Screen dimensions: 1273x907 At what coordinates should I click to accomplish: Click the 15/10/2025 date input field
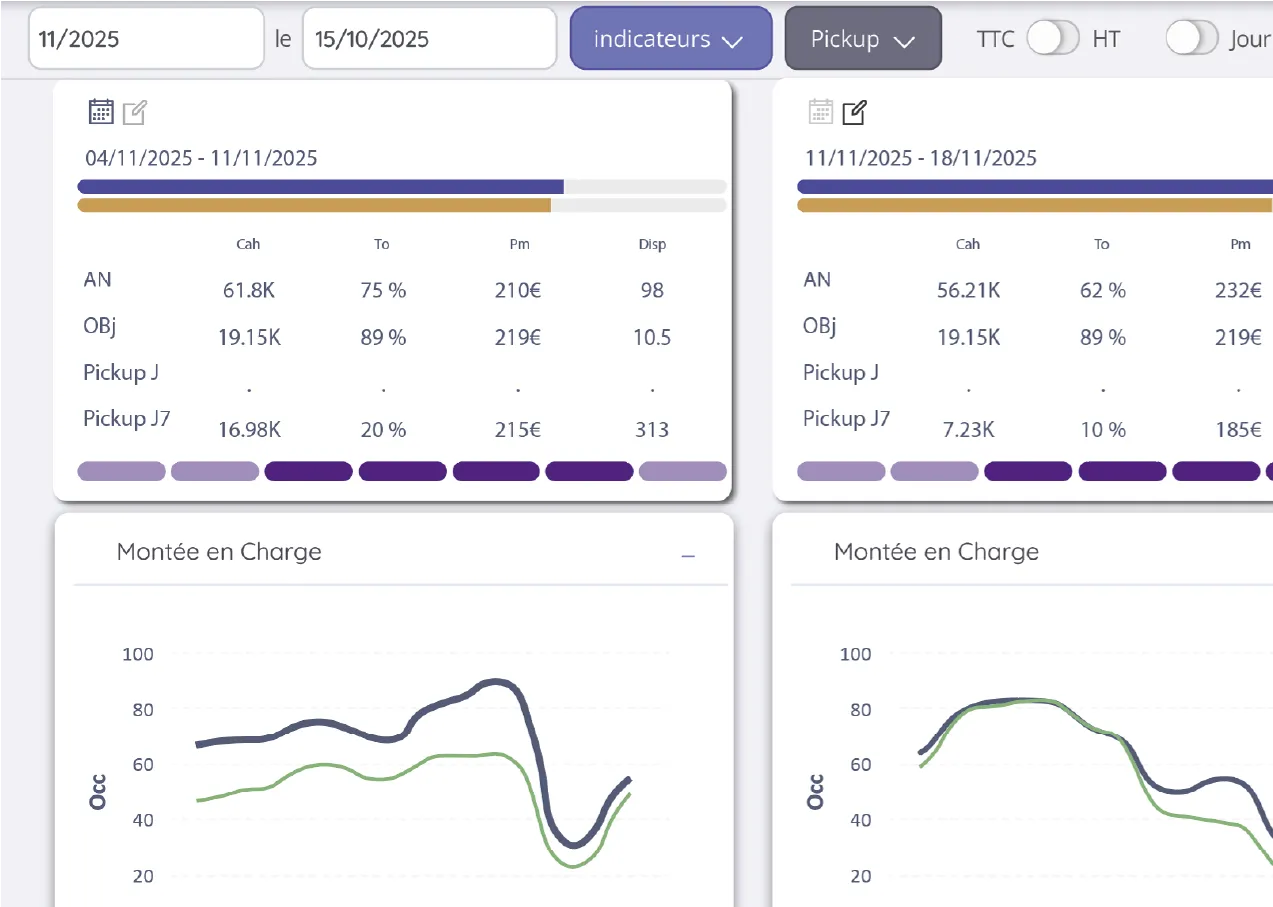coord(429,39)
